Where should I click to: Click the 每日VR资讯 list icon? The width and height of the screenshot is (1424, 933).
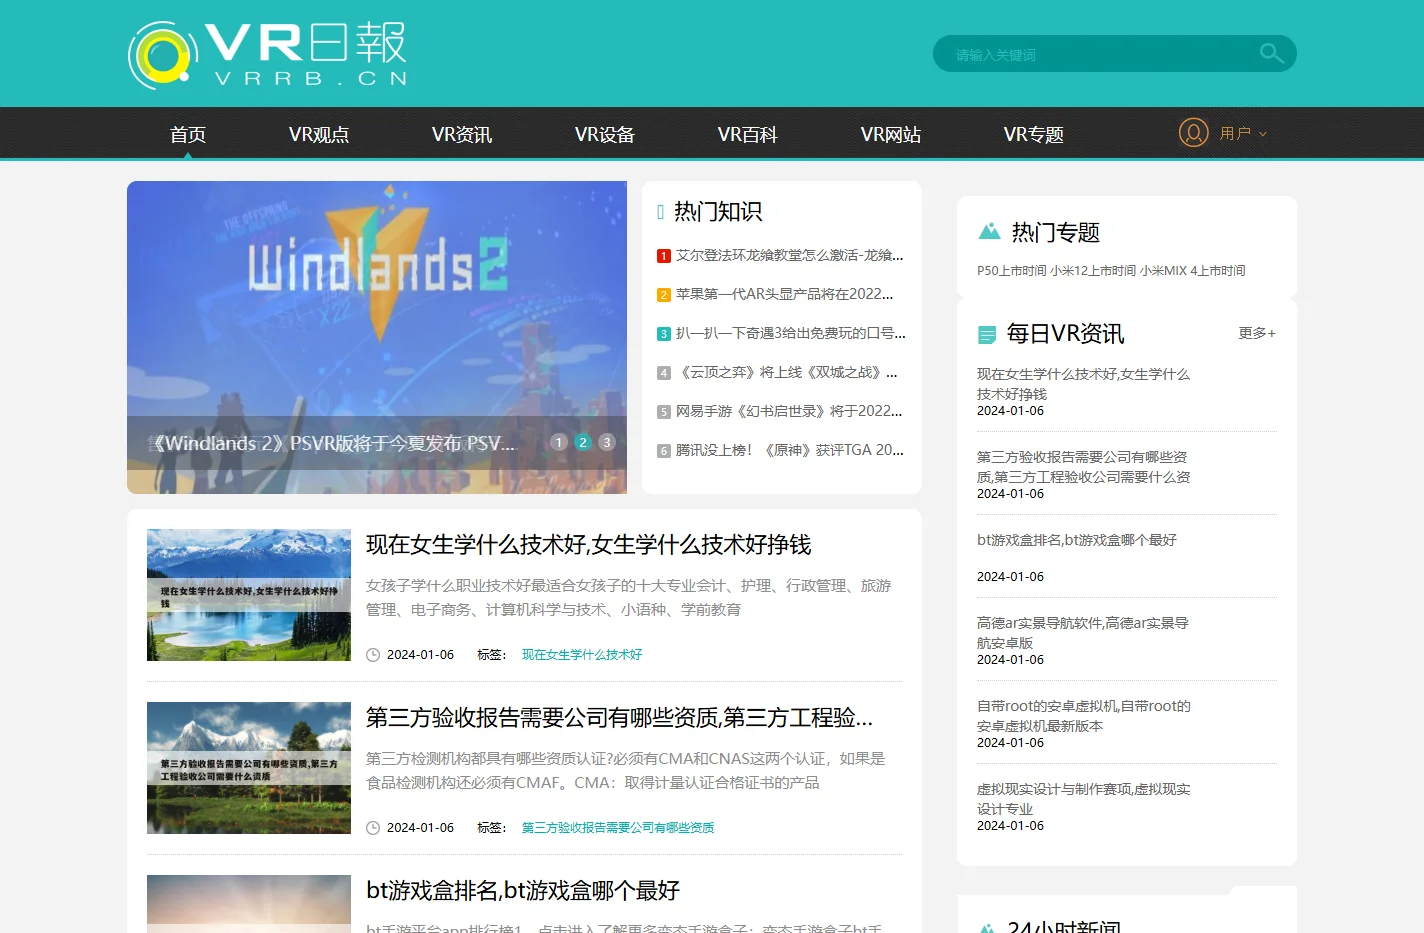tap(987, 335)
